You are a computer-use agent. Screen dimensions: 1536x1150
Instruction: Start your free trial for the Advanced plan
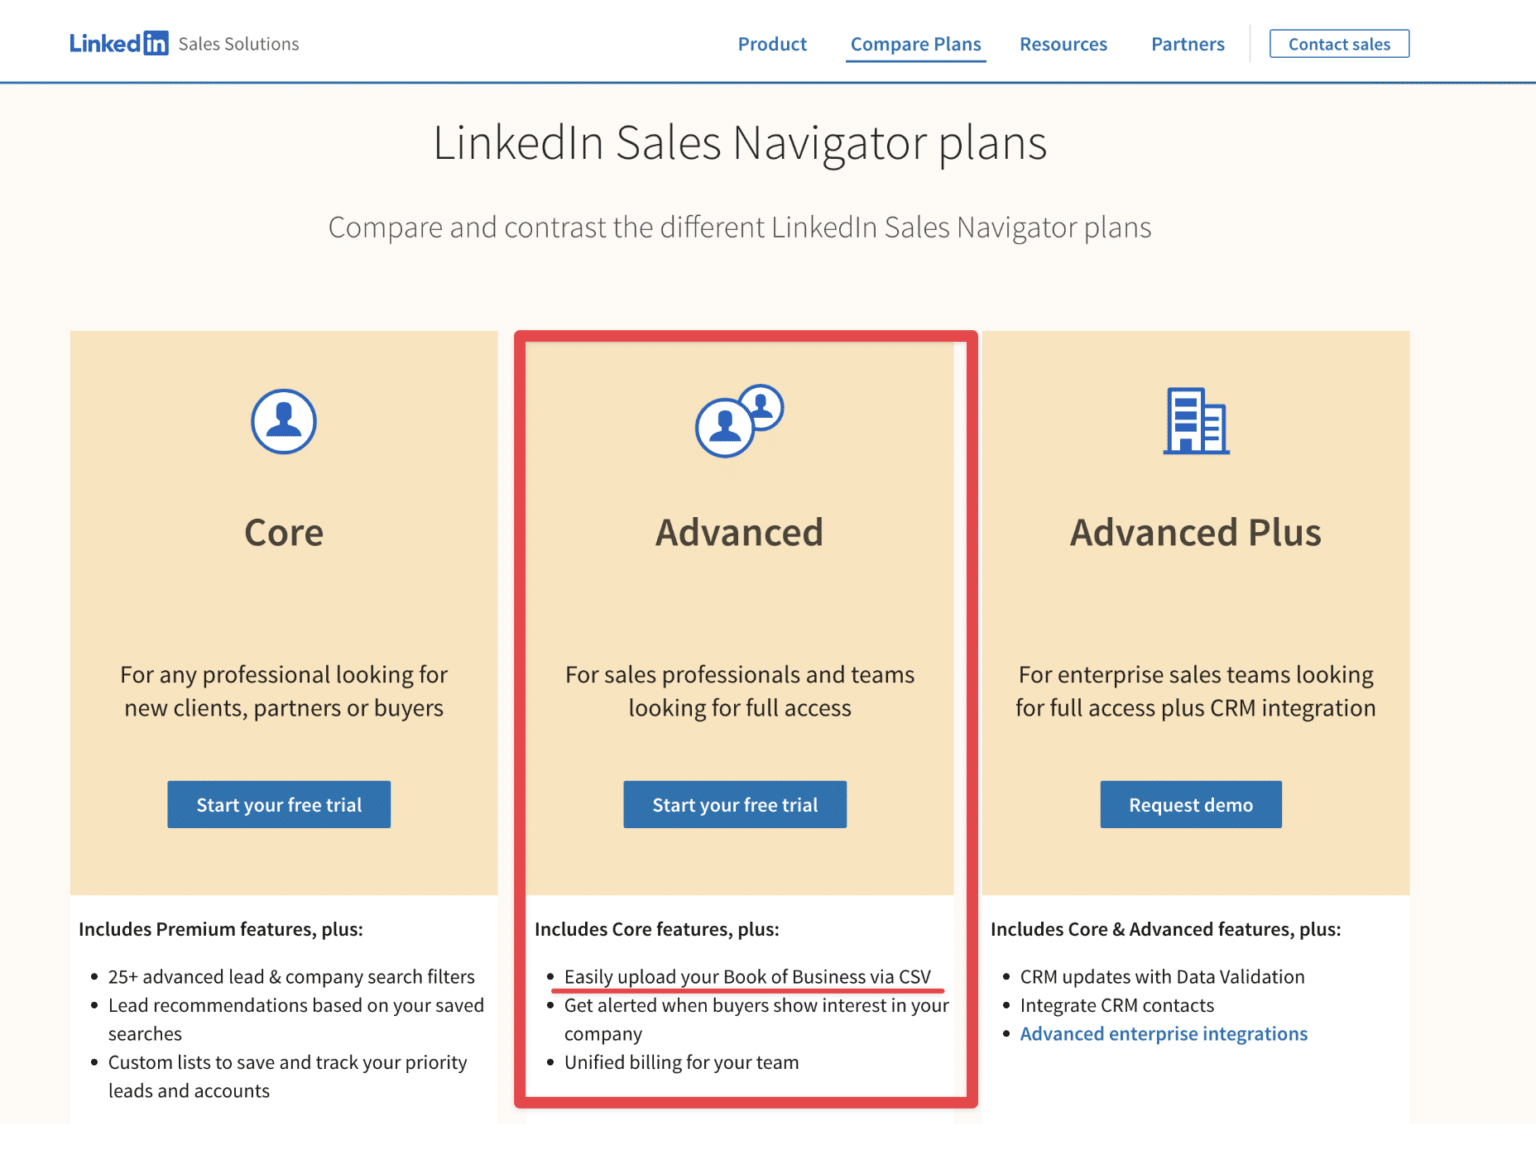(x=735, y=804)
